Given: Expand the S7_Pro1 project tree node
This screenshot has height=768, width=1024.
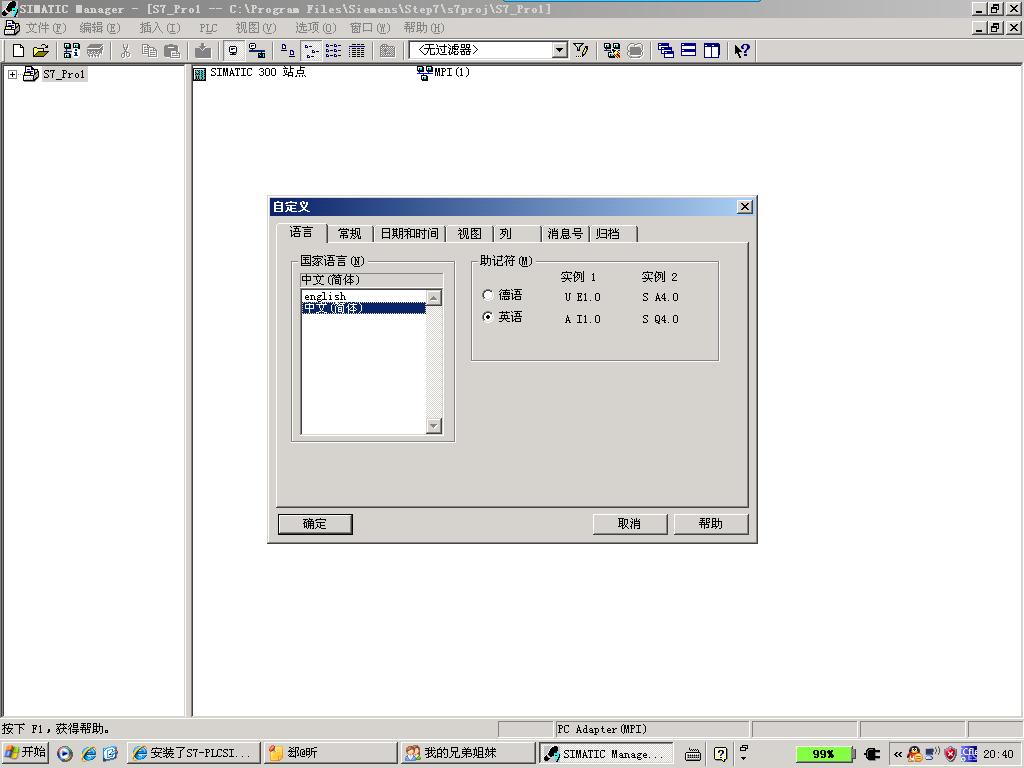Looking at the screenshot, I should [x=12, y=74].
